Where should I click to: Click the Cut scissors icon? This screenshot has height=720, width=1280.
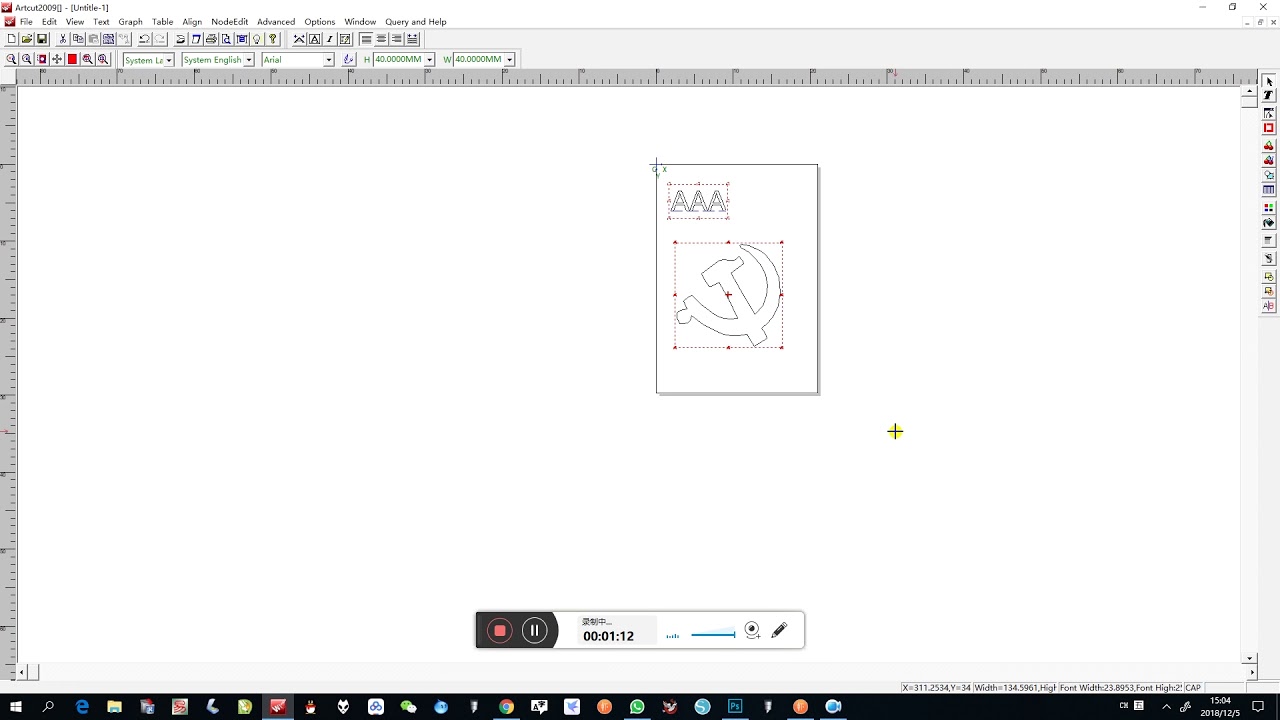pos(62,39)
